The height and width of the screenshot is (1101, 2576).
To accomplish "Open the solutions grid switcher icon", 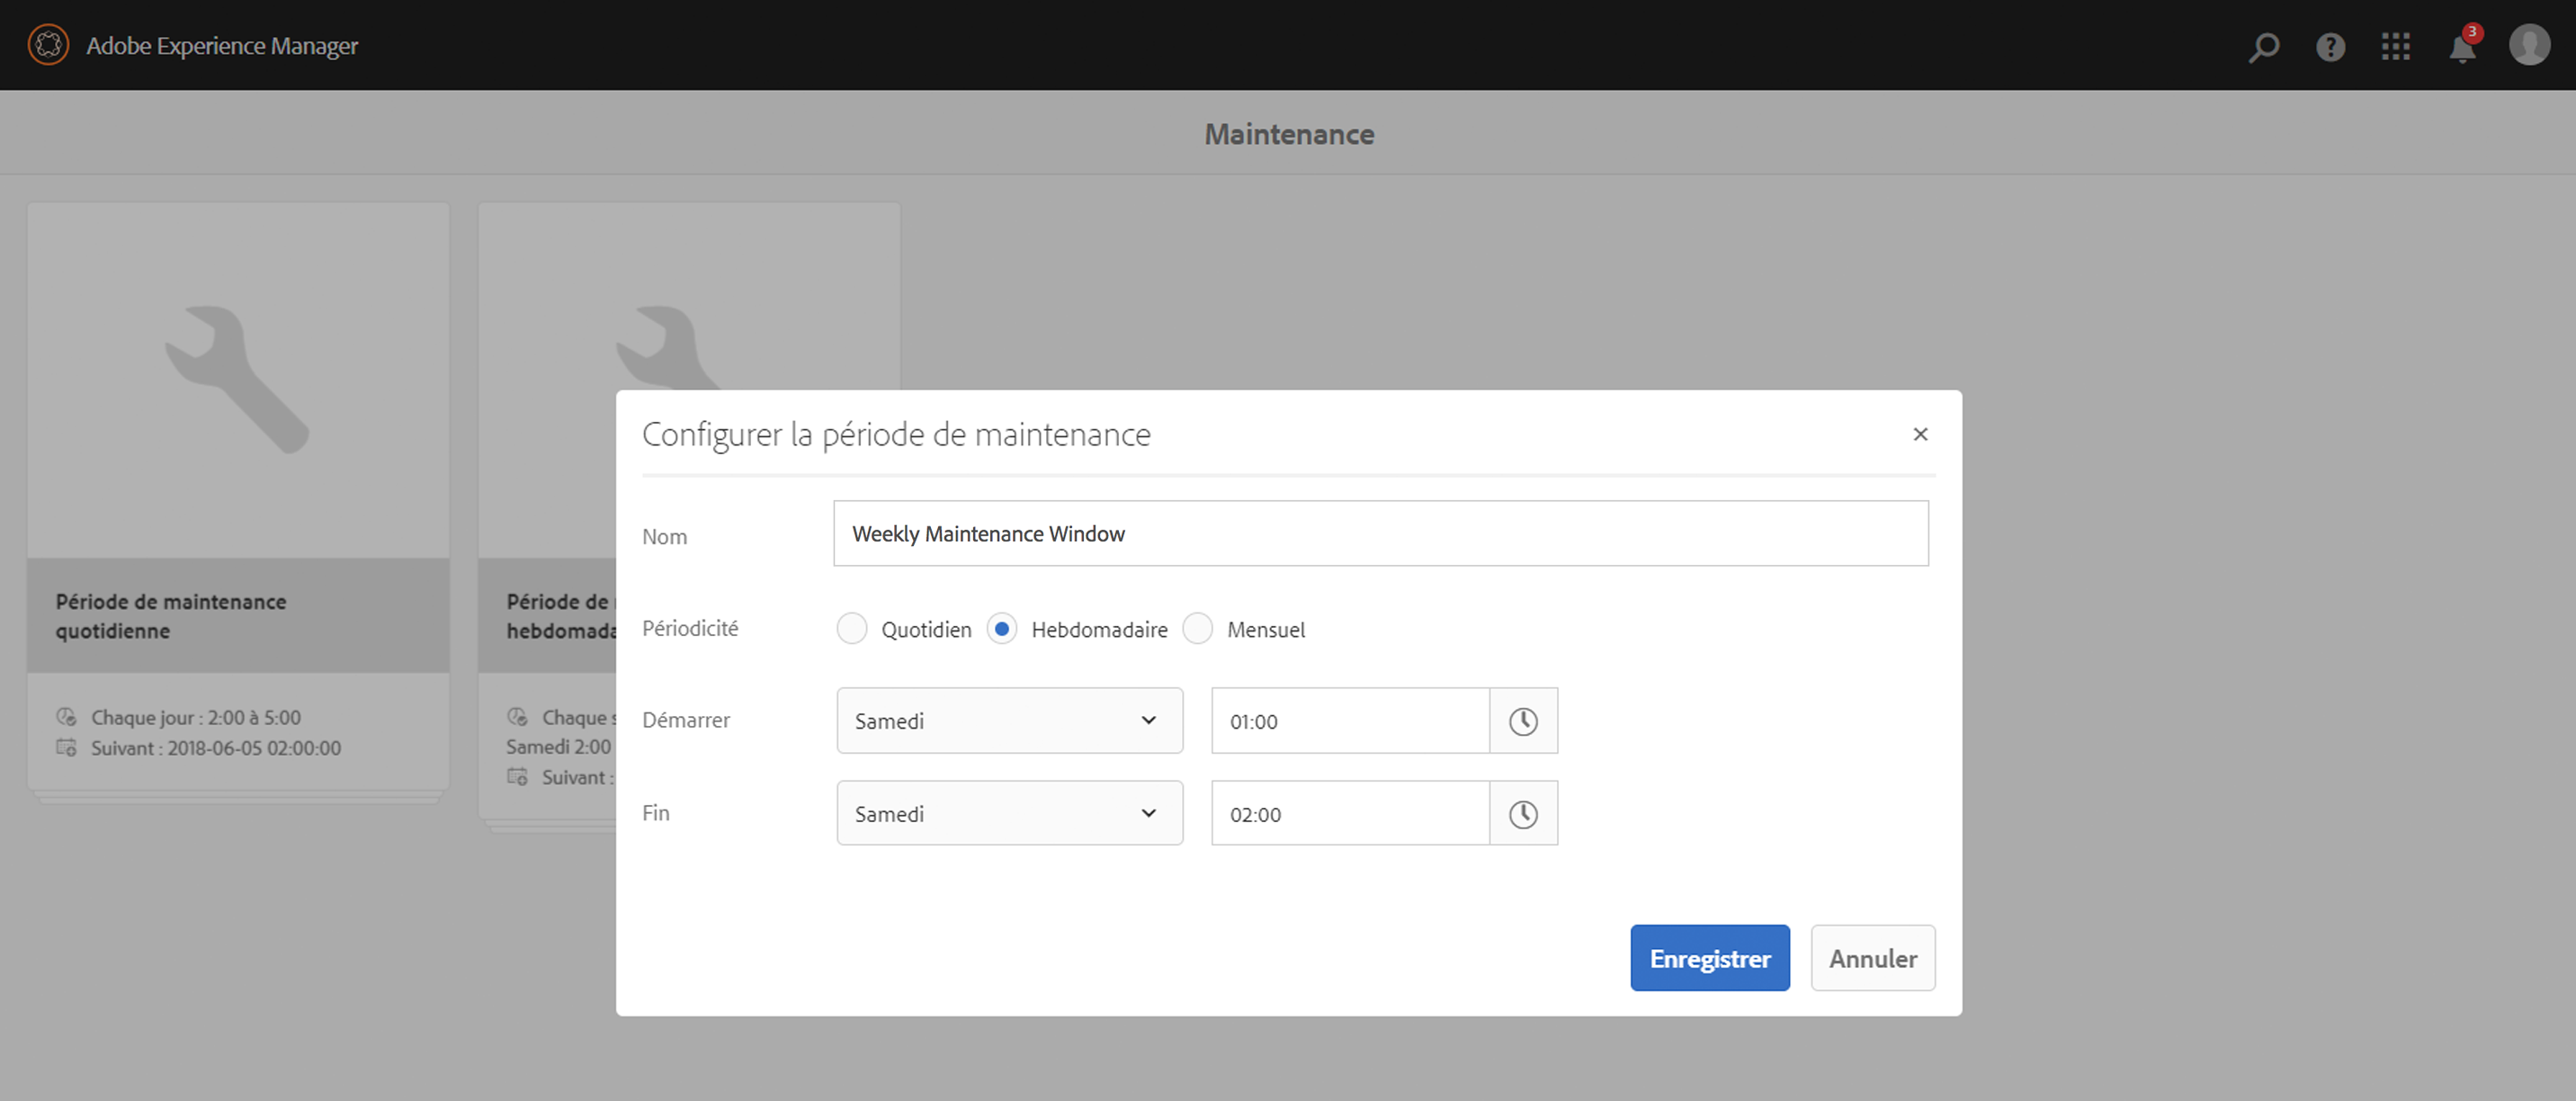I will coord(2396,46).
